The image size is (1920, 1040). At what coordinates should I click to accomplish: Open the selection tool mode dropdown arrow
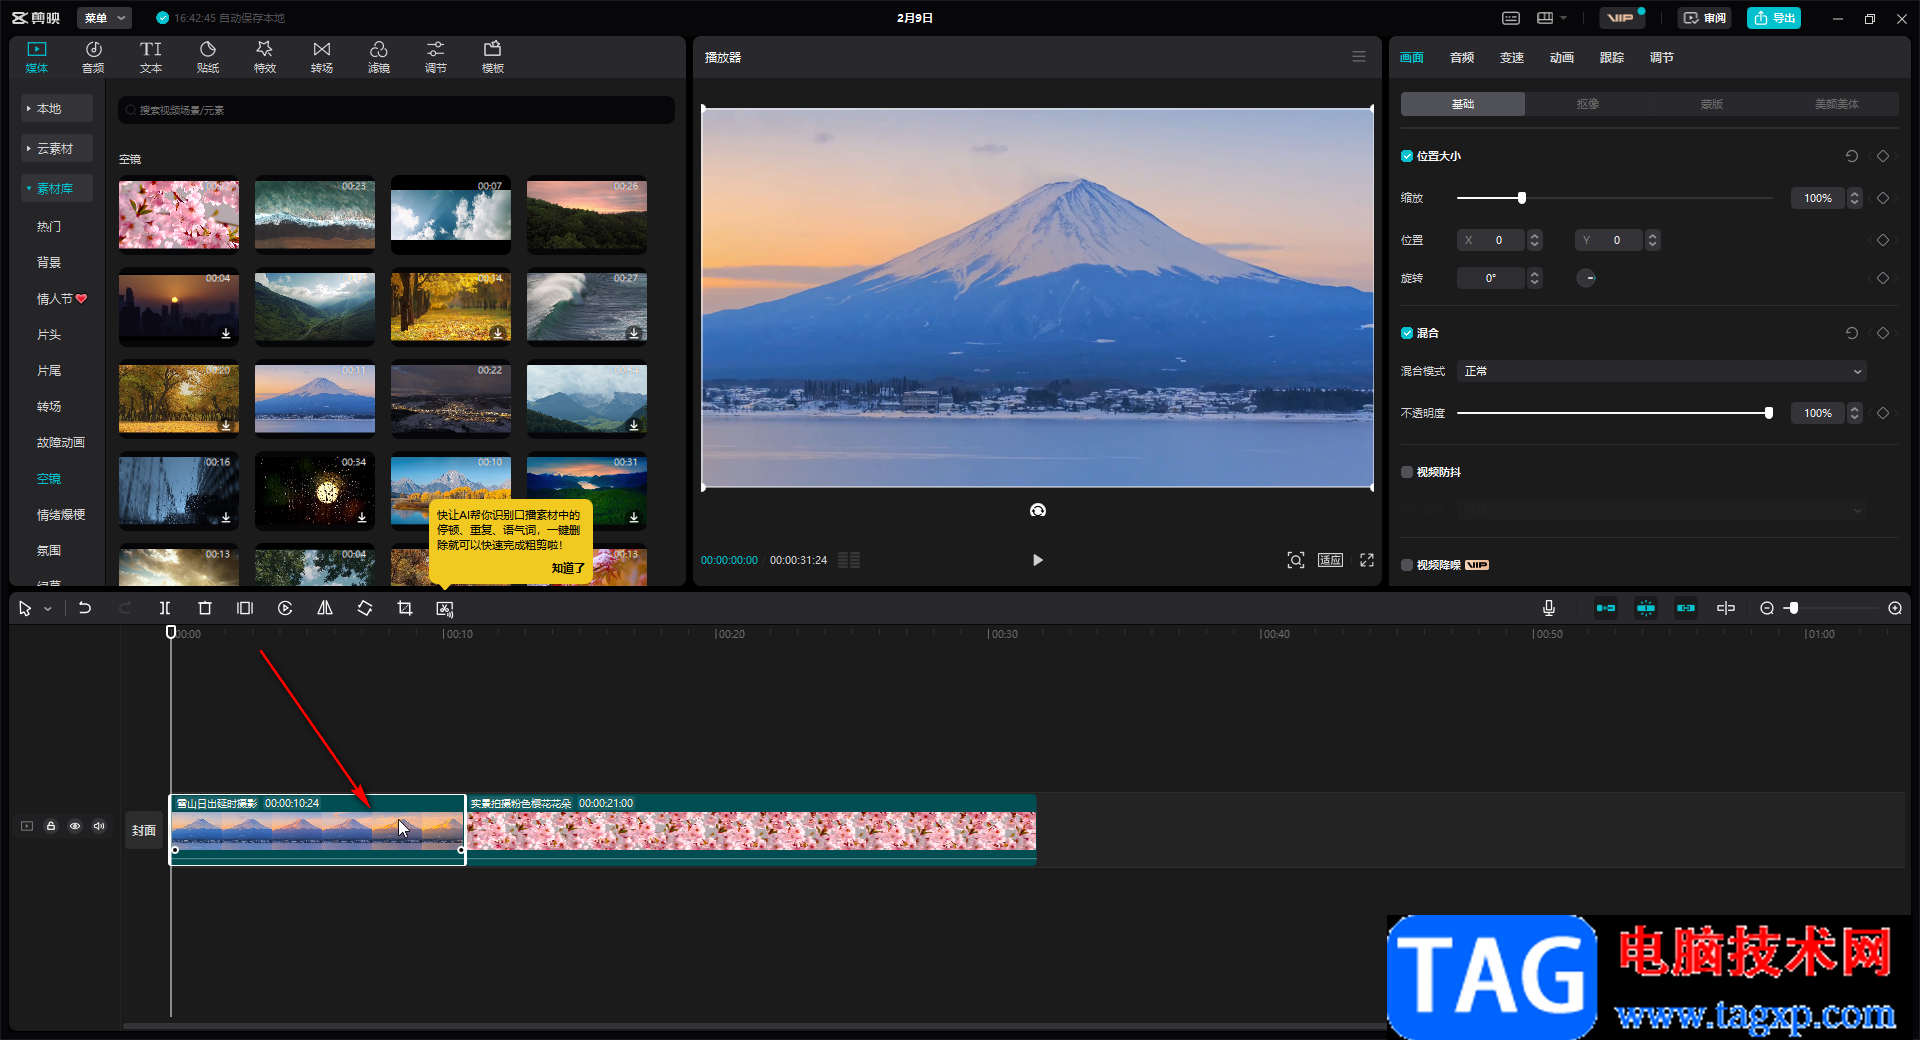click(48, 608)
